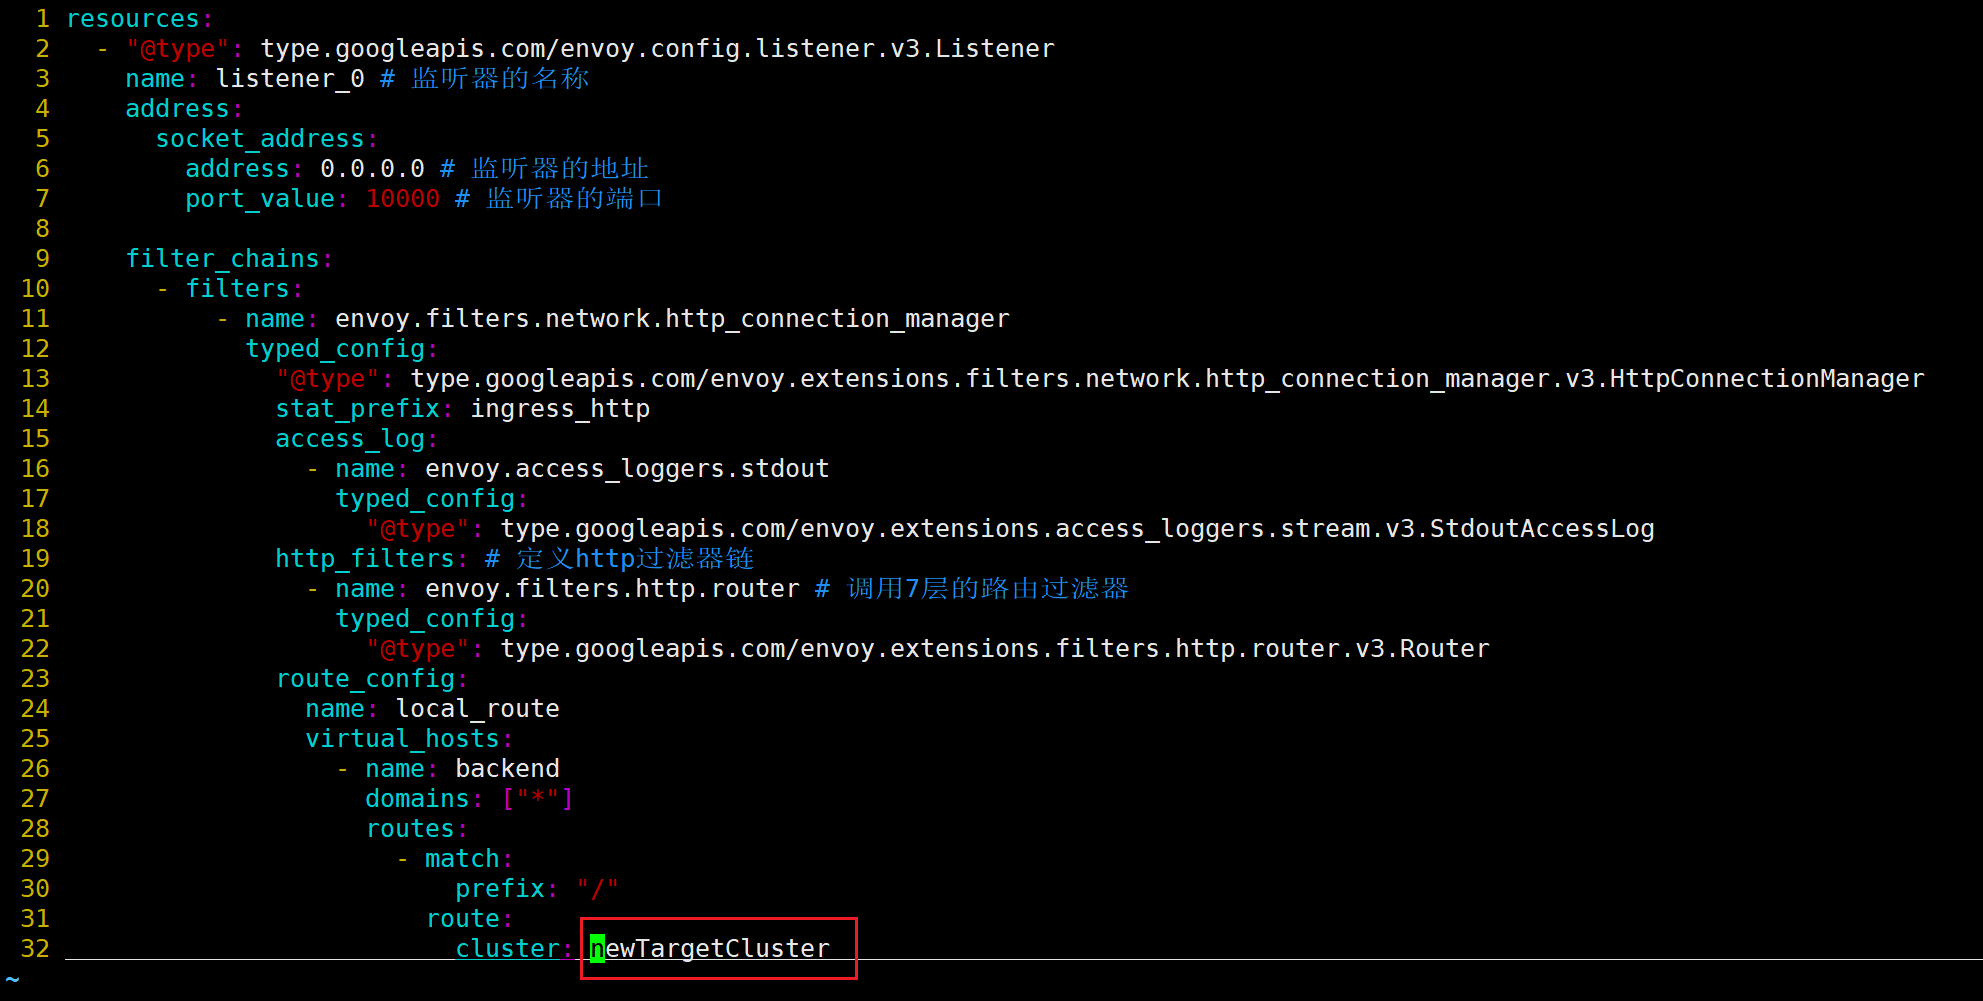Click the local_route name value

click(477, 708)
